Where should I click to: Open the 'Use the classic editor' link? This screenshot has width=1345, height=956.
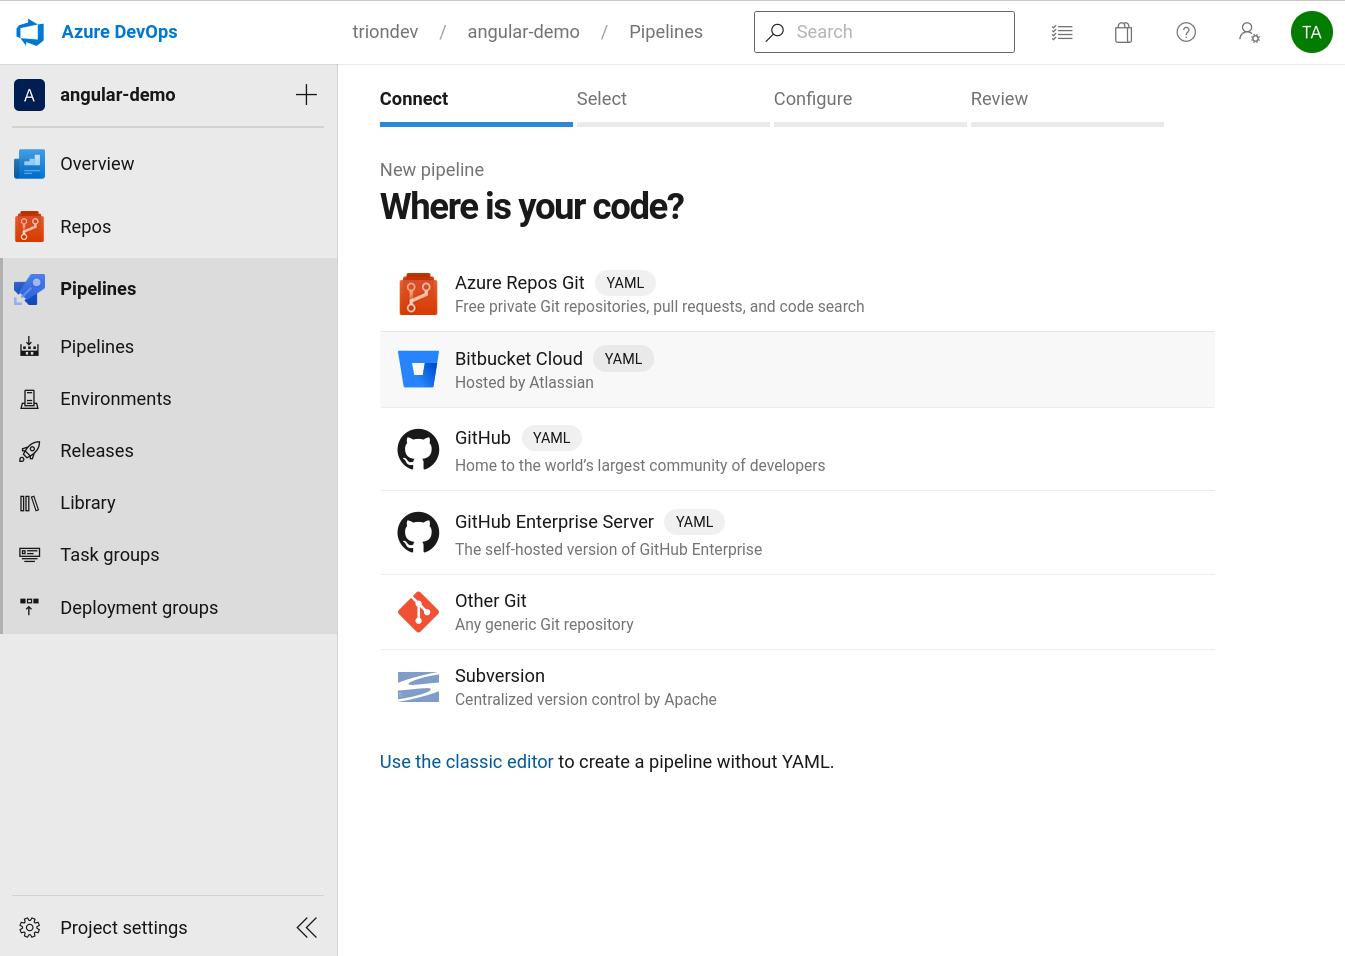click(466, 762)
